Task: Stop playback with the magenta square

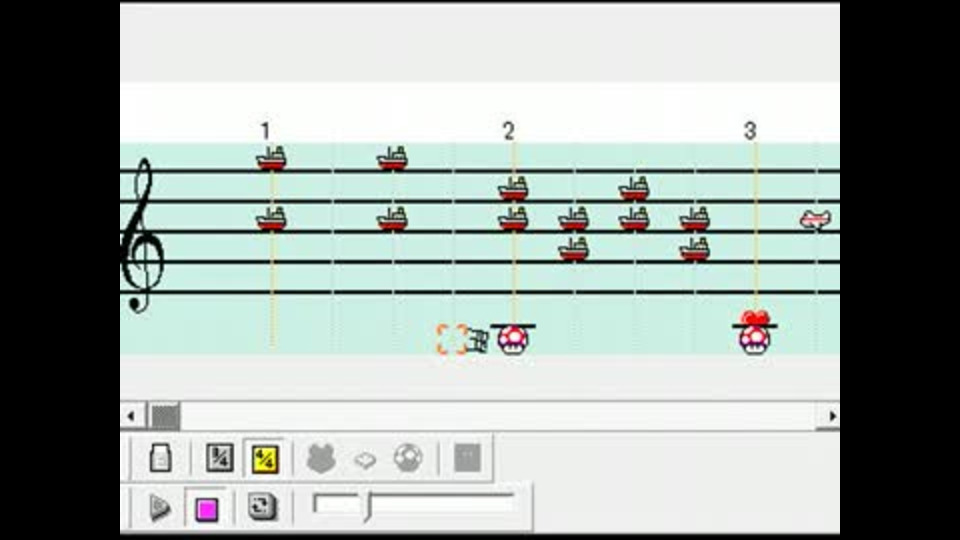Action: click(206, 509)
